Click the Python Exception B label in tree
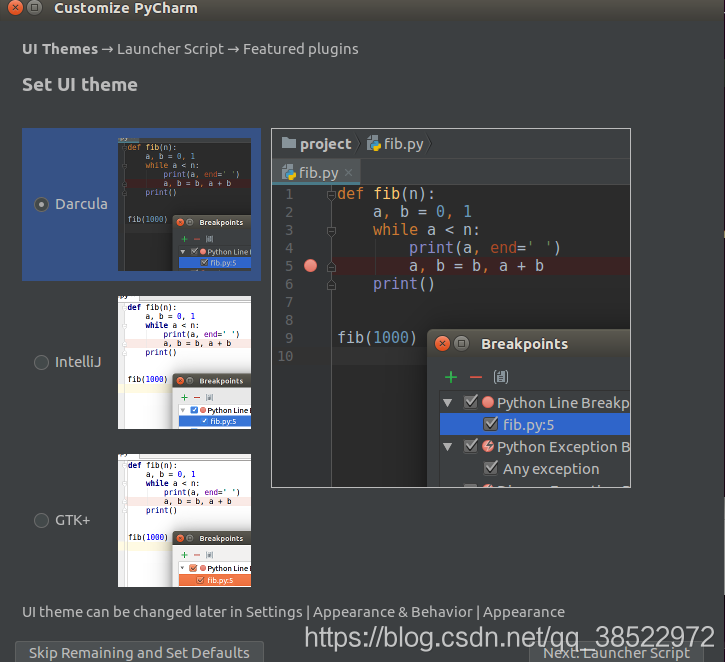The width and height of the screenshot is (725, 662). pos(563,447)
